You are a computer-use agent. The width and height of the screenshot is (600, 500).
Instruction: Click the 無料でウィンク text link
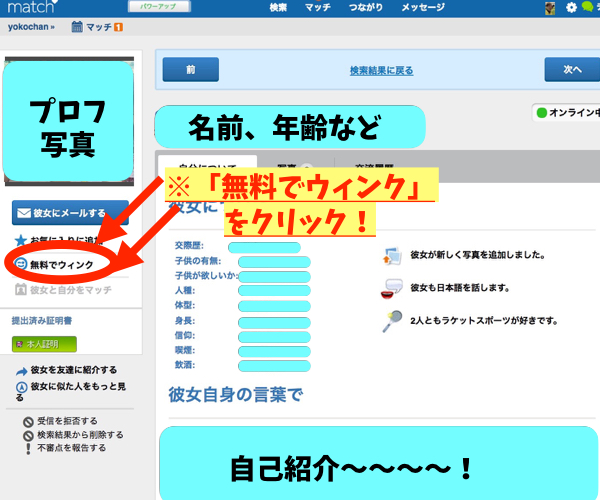point(62,265)
